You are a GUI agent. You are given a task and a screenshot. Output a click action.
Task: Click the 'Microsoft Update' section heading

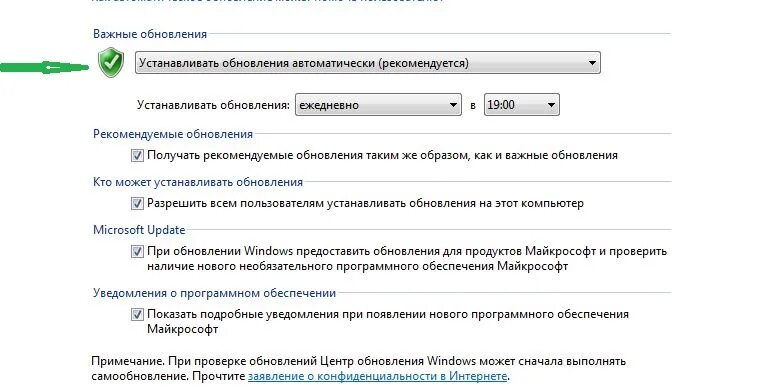point(139,230)
